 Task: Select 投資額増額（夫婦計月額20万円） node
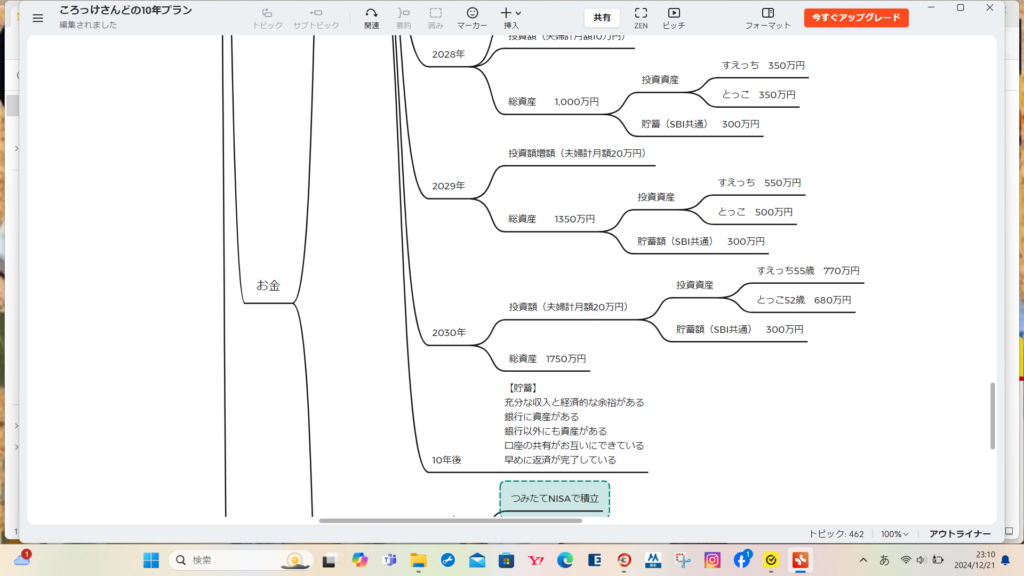click(579, 153)
